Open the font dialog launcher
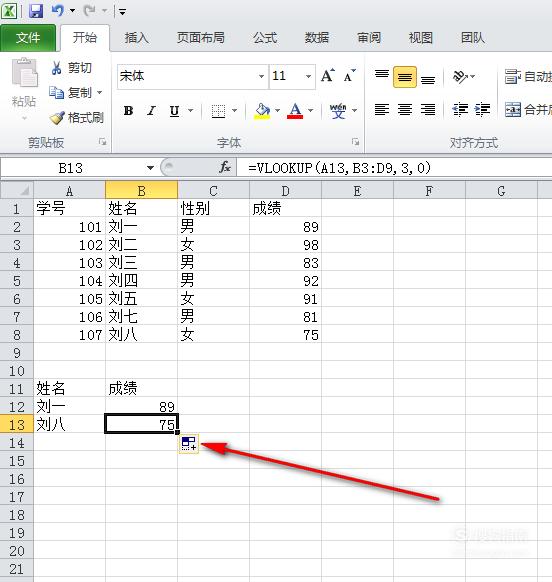 [x=355, y=142]
